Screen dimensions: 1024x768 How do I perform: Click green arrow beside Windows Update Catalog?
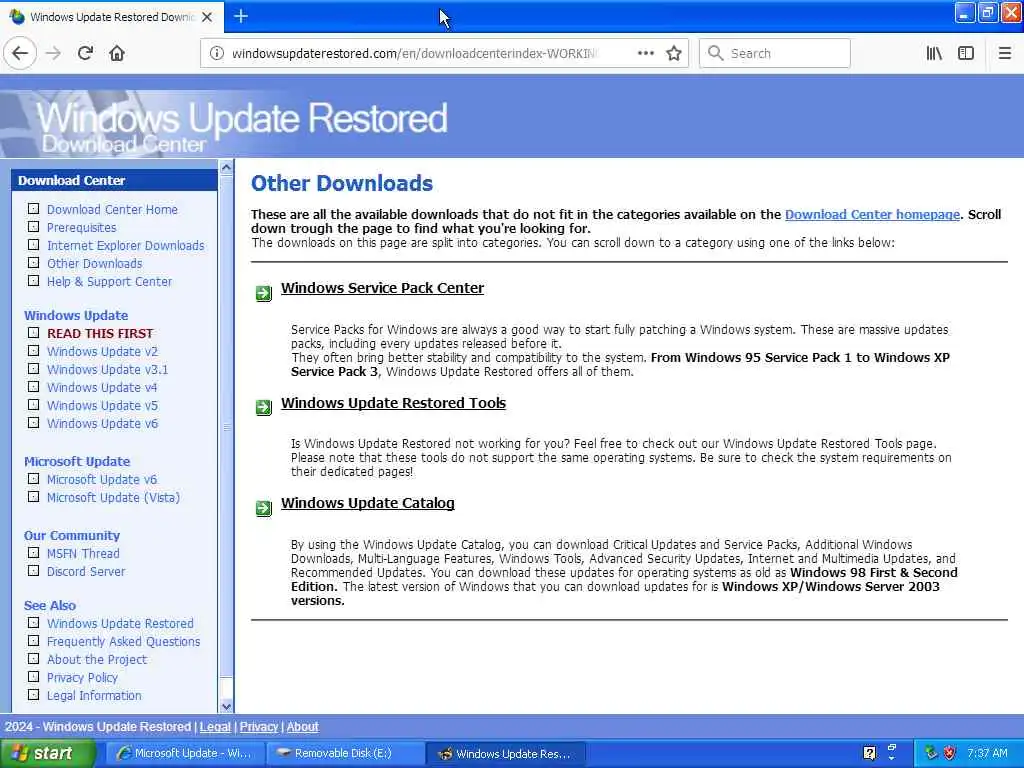[x=263, y=507]
